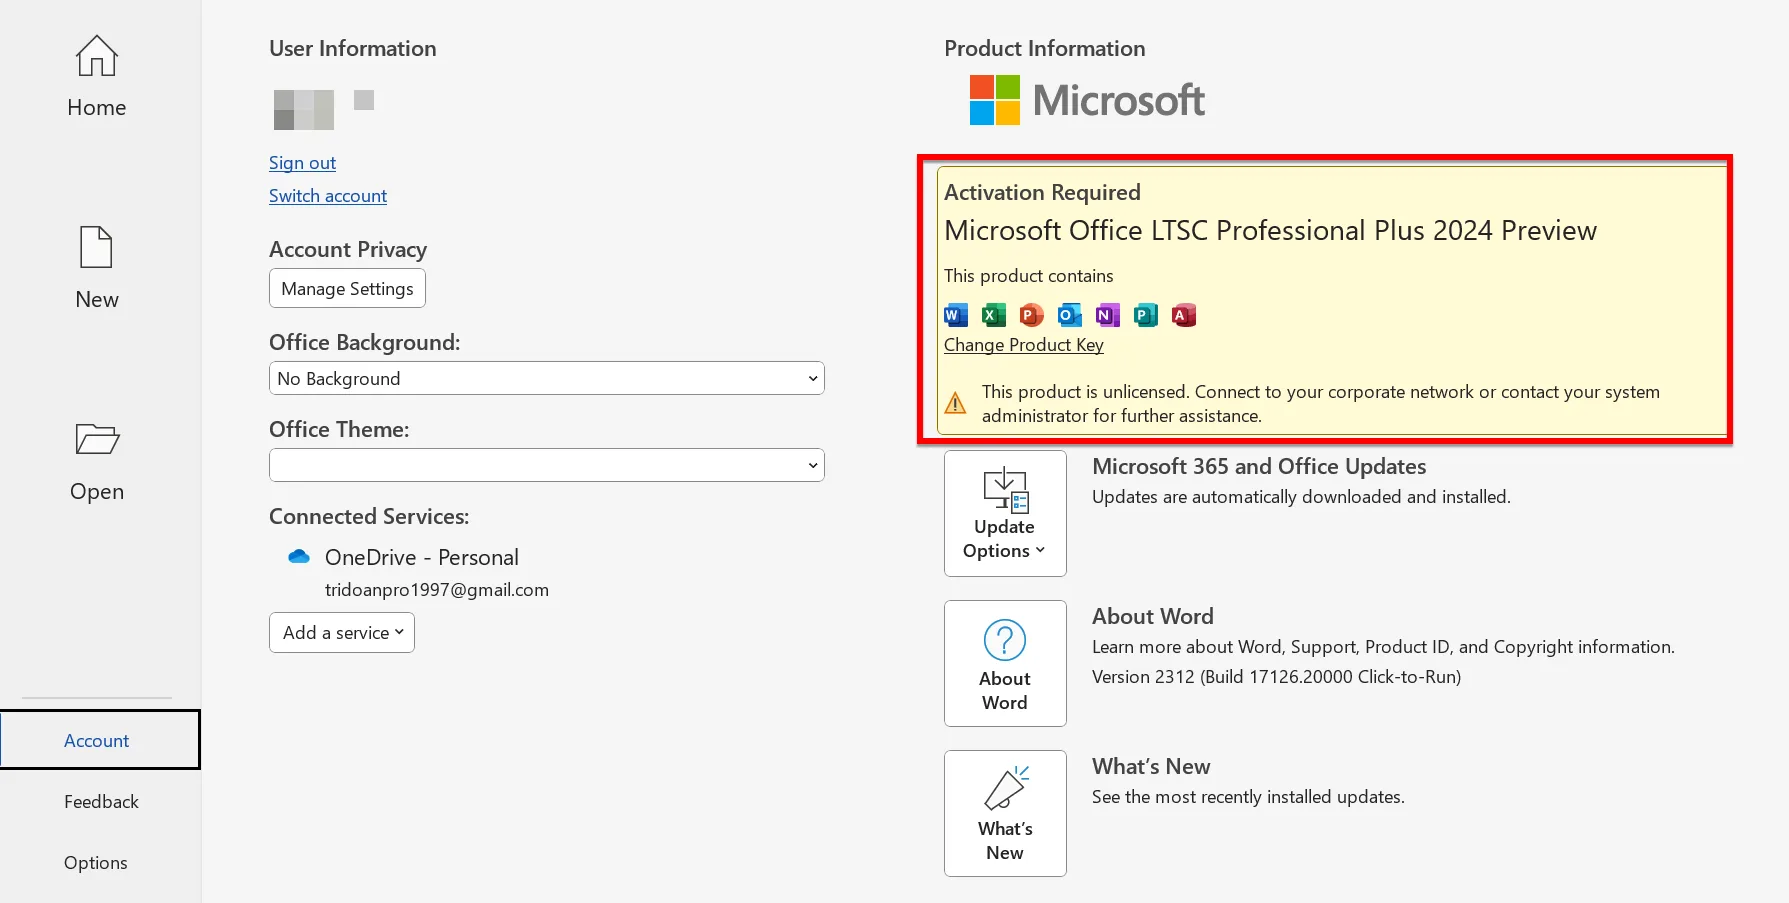Image resolution: width=1789 pixels, height=903 pixels.
Task: Click the Microsoft 365 and Office Updates heading
Action: point(1259,466)
